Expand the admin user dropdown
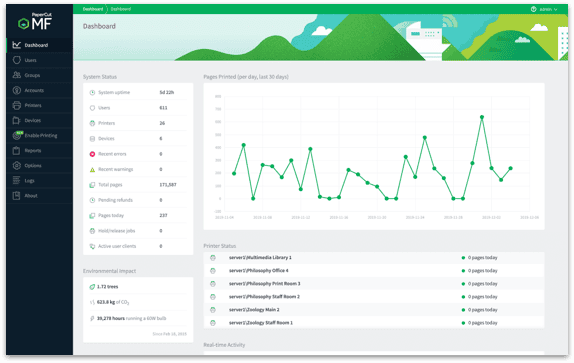574x363 pixels. pyautogui.click(x=544, y=9)
